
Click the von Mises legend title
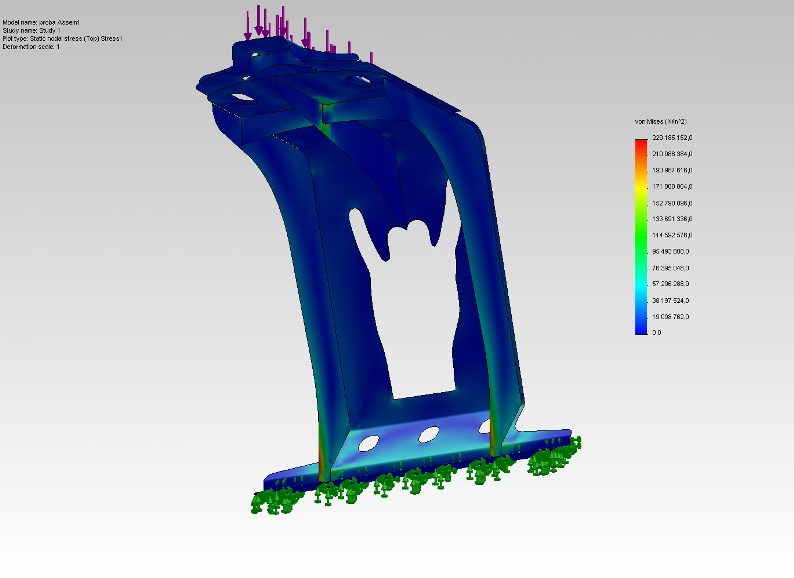click(x=656, y=121)
